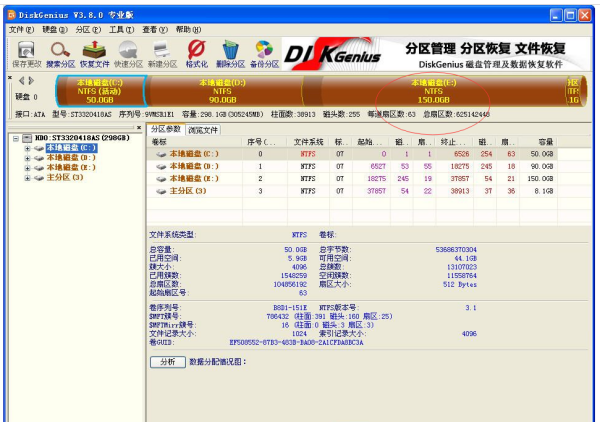Viewport: 600px width, 422px height.
Task: Expand 本地磁盘(C:) node in the tree
Action: coord(27,148)
